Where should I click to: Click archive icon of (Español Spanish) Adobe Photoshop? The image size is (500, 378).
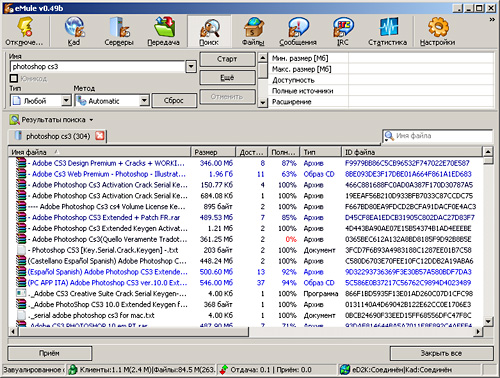(x=21, y=272)
